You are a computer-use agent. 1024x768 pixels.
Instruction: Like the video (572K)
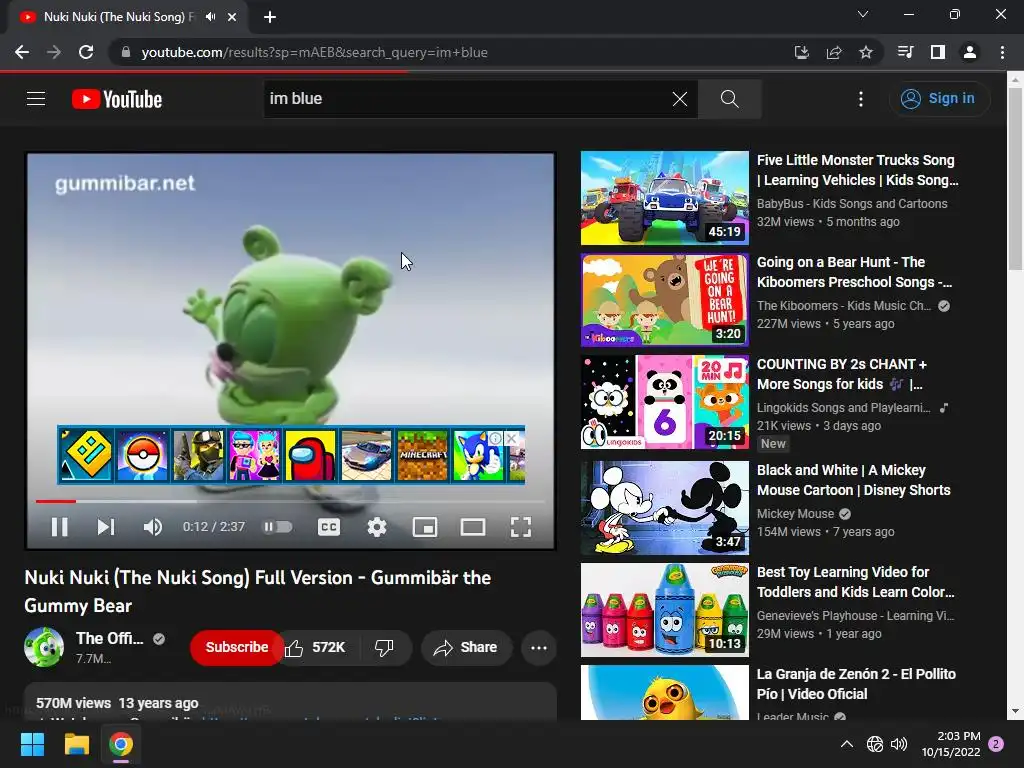[x=315, y=647]
